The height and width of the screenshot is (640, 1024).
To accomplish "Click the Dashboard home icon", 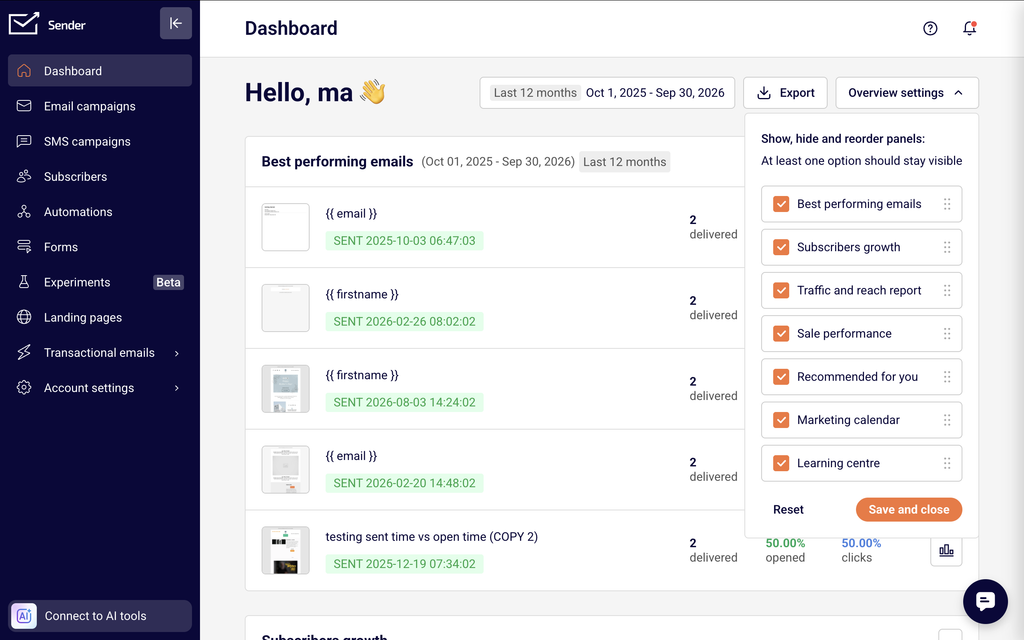I will [24, 71].
